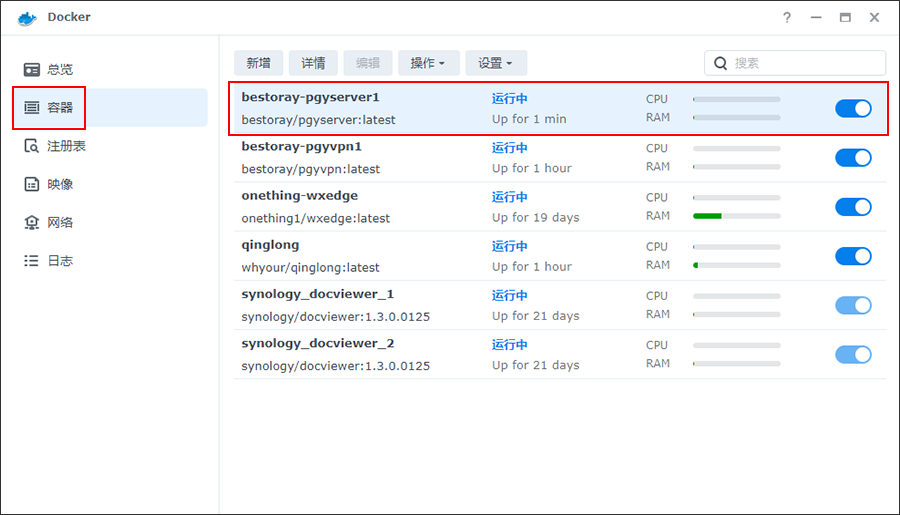
Task: Click the greyed 编辑 edit button
Action: coord(368,63)
